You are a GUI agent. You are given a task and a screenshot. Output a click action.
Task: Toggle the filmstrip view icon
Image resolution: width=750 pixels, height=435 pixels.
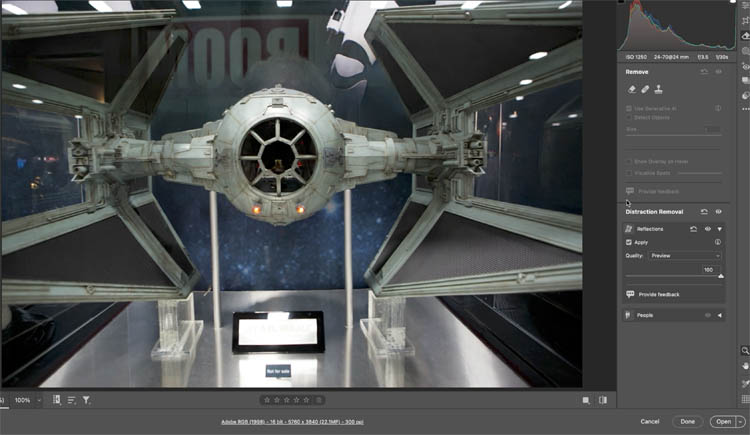point(56,400)
